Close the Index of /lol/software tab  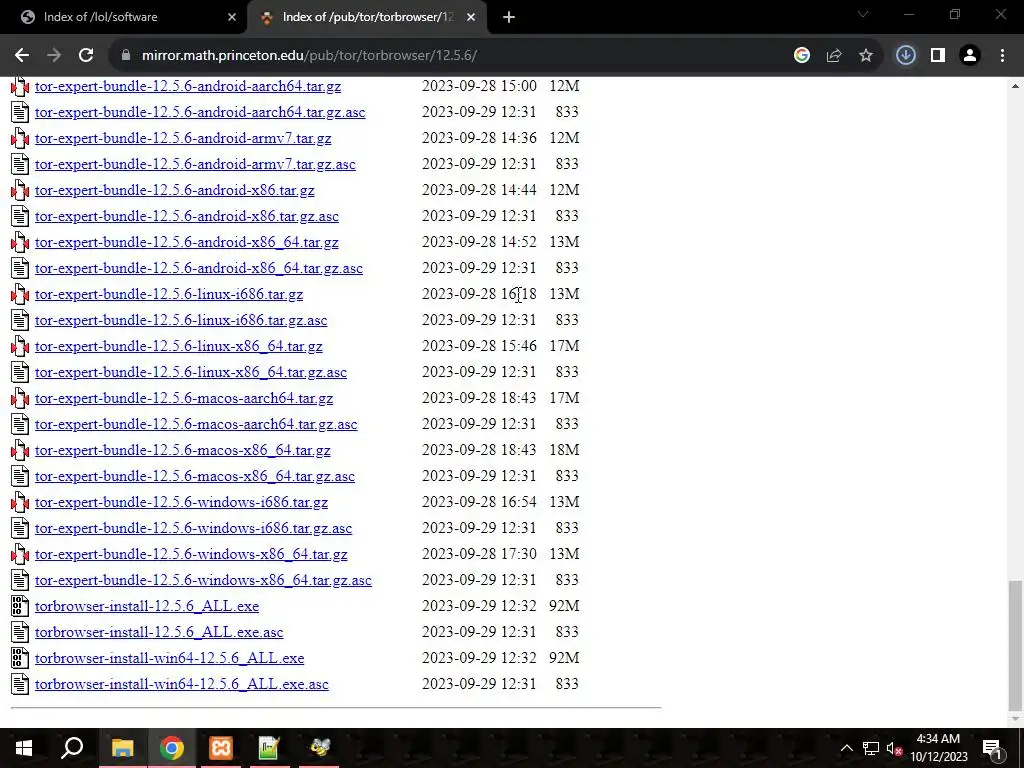pyautogui.click(x=232, y=17)
